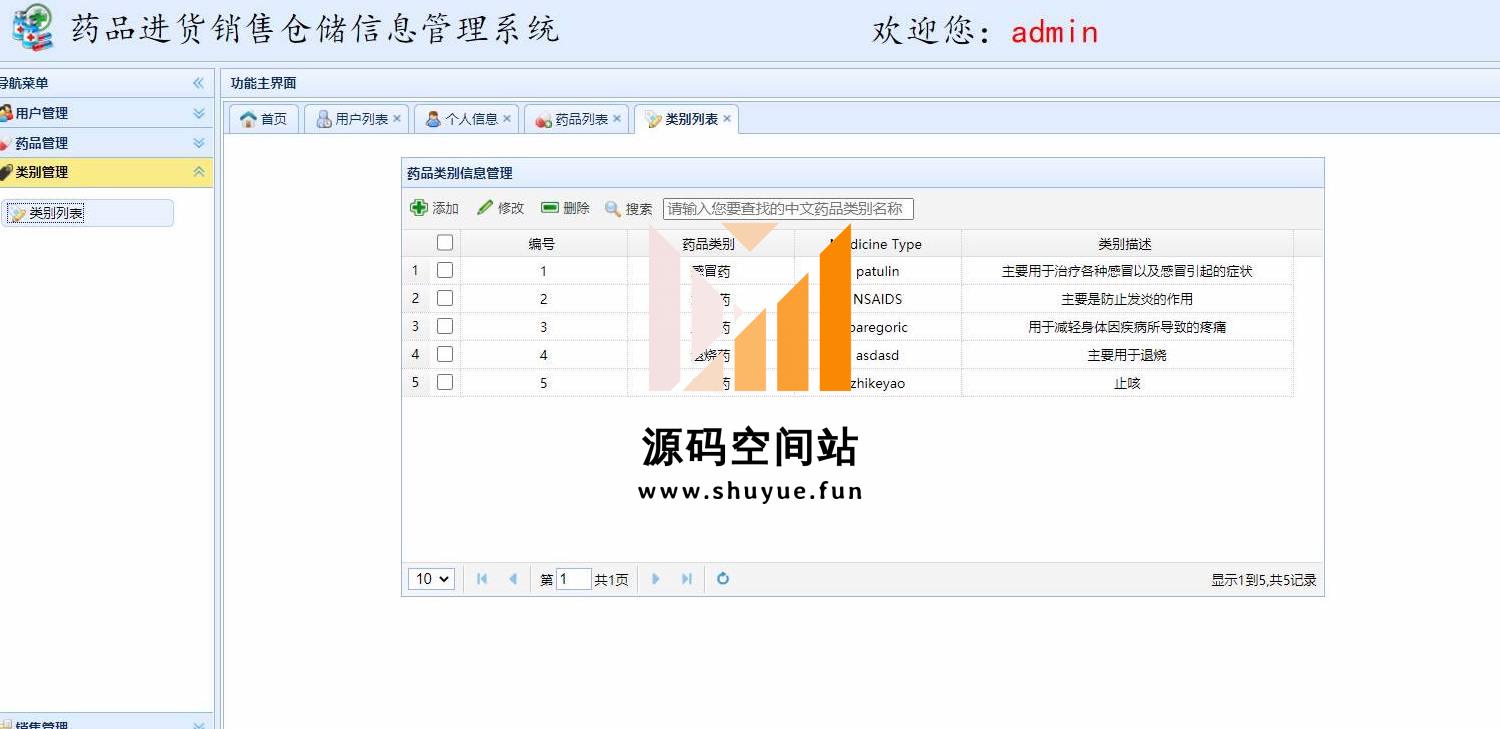This screenshot has height=729, width=1500.
Task: Click the 搜索 button label
Action: [x=639, y=209]
